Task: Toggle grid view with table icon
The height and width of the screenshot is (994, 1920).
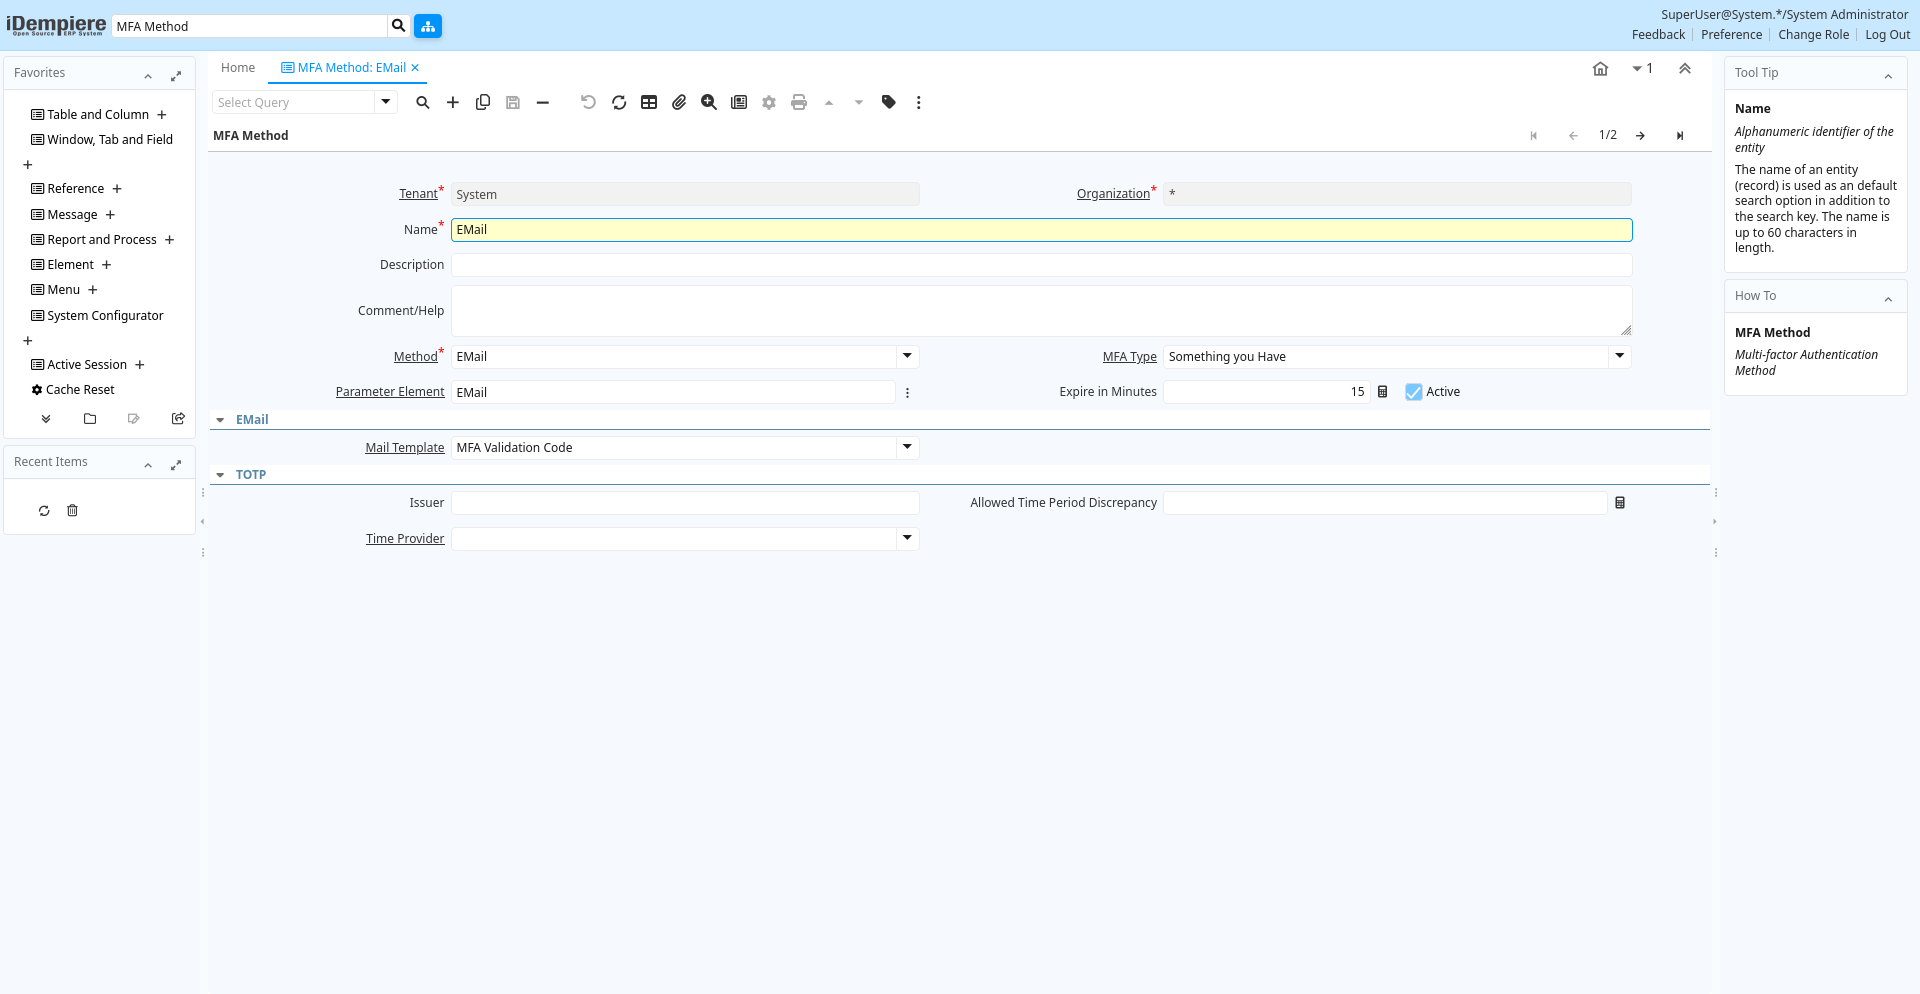Action: click(649, 102)
